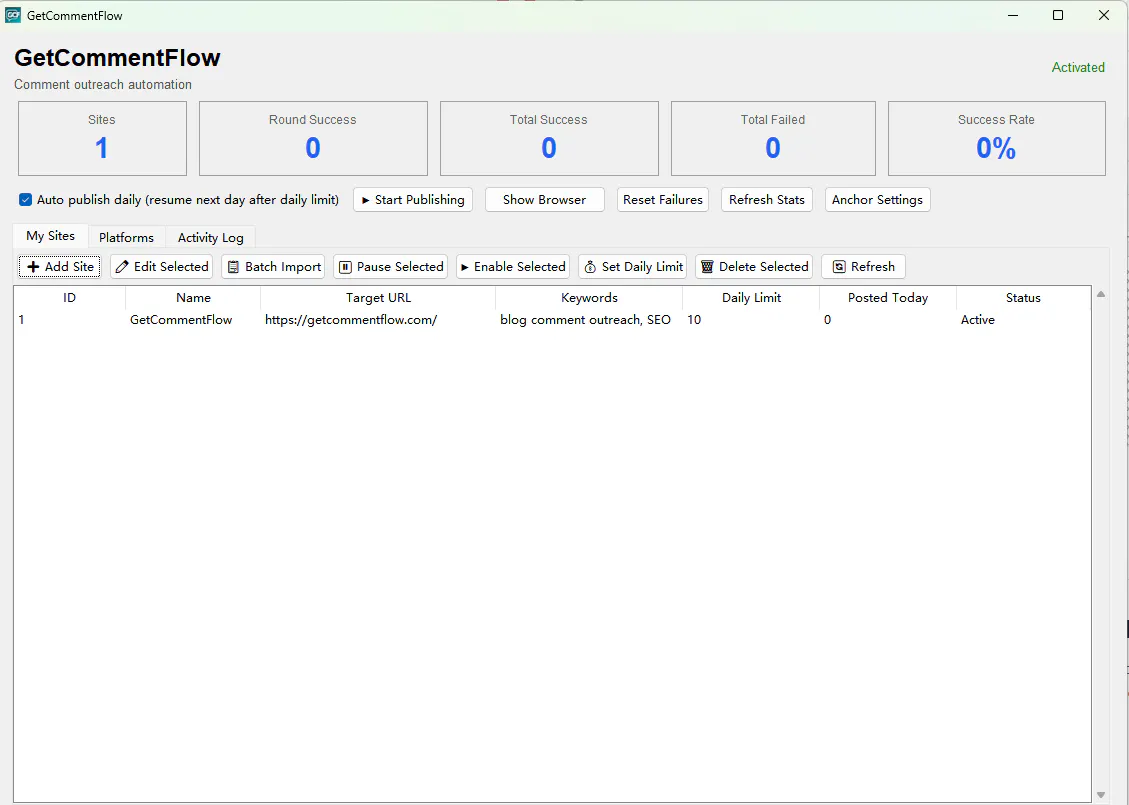Viewport: 1129px width, 805px height.
Task: Toggle the Auto publish daily checkbox
Action: (x=25, y=199)
